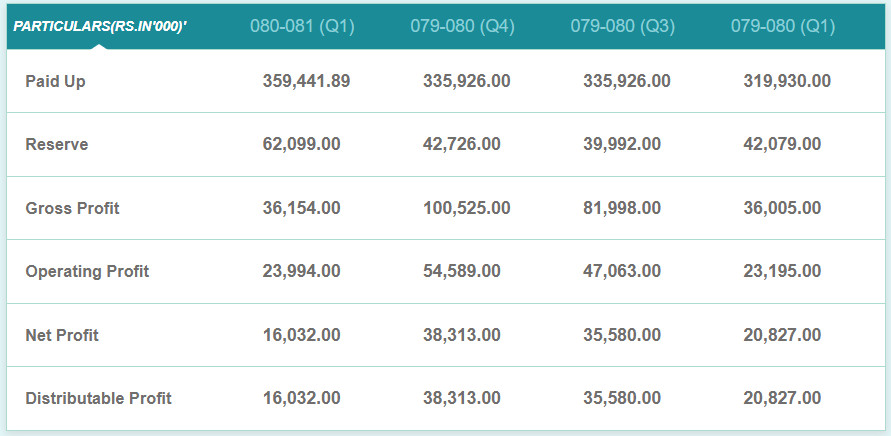891x436 pixels.
Task: Select the 079-080 (Q1) column header
Action: click(782, 27)
